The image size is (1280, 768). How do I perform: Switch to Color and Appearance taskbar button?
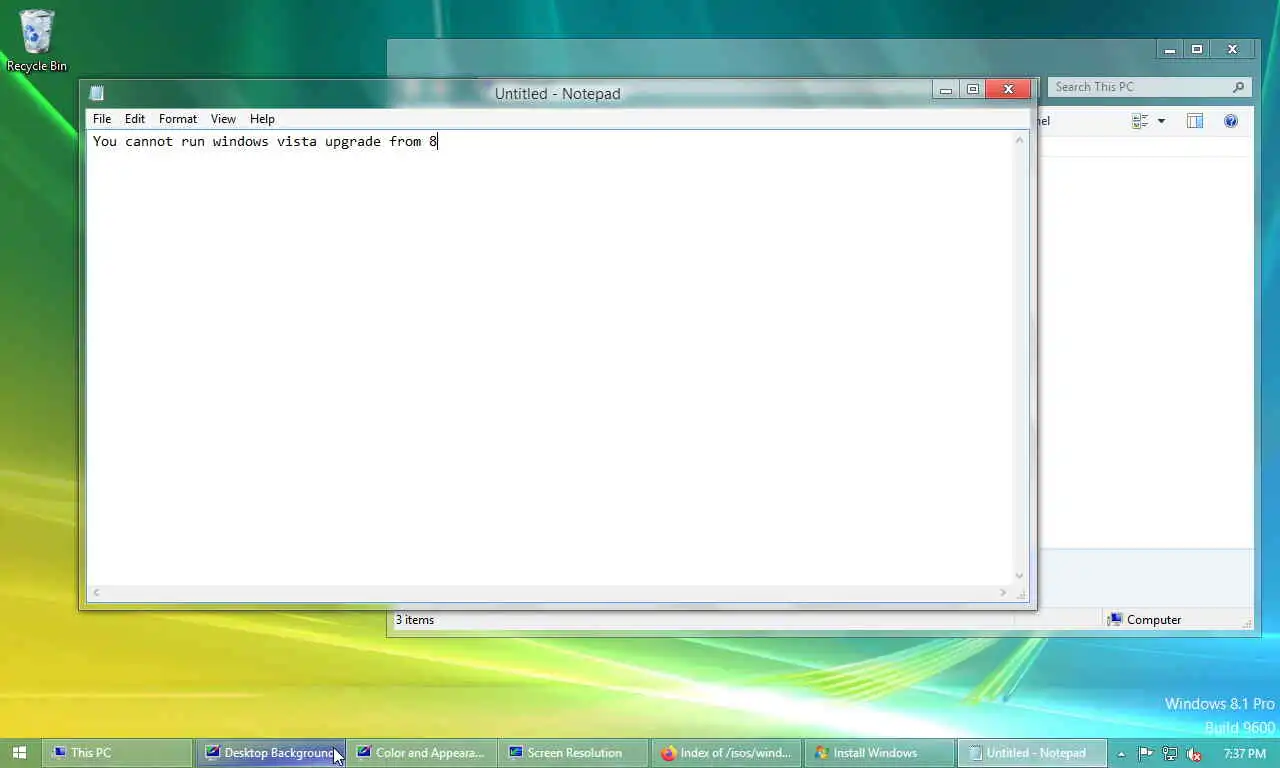(422, 753)
